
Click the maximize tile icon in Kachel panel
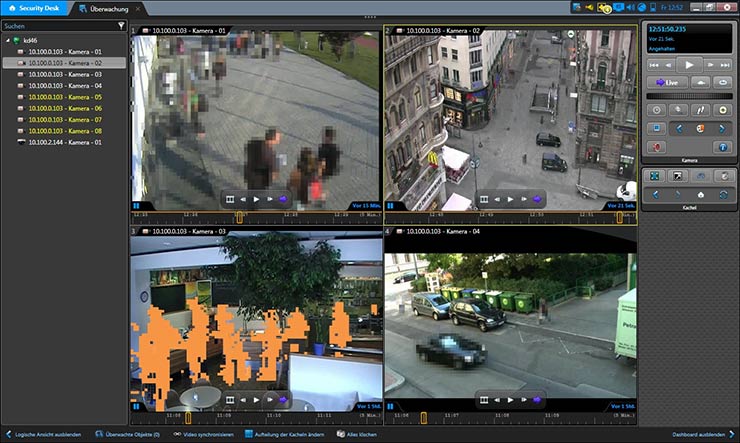pos(656,176)
